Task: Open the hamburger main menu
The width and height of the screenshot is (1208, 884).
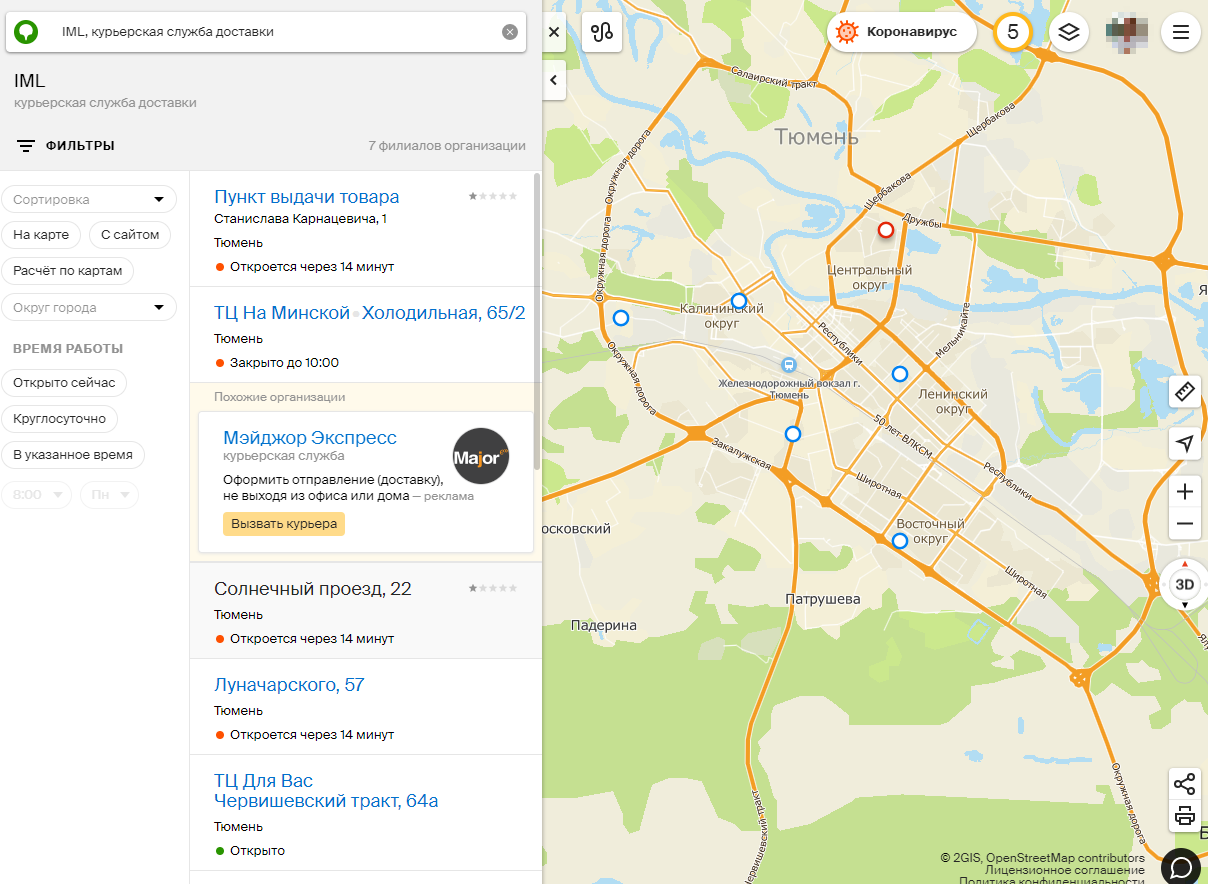Action: (1181, 32)
